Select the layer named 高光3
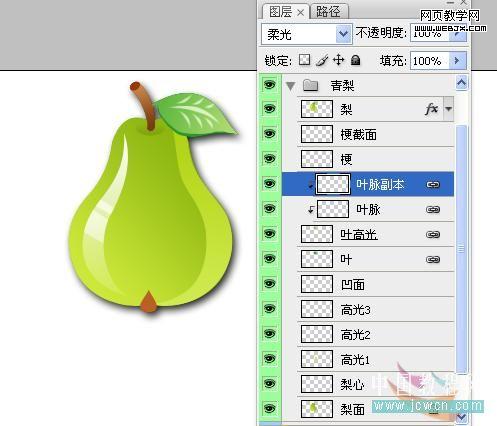Viewport: 497px width, 426px height. click(x=355, y=309)
